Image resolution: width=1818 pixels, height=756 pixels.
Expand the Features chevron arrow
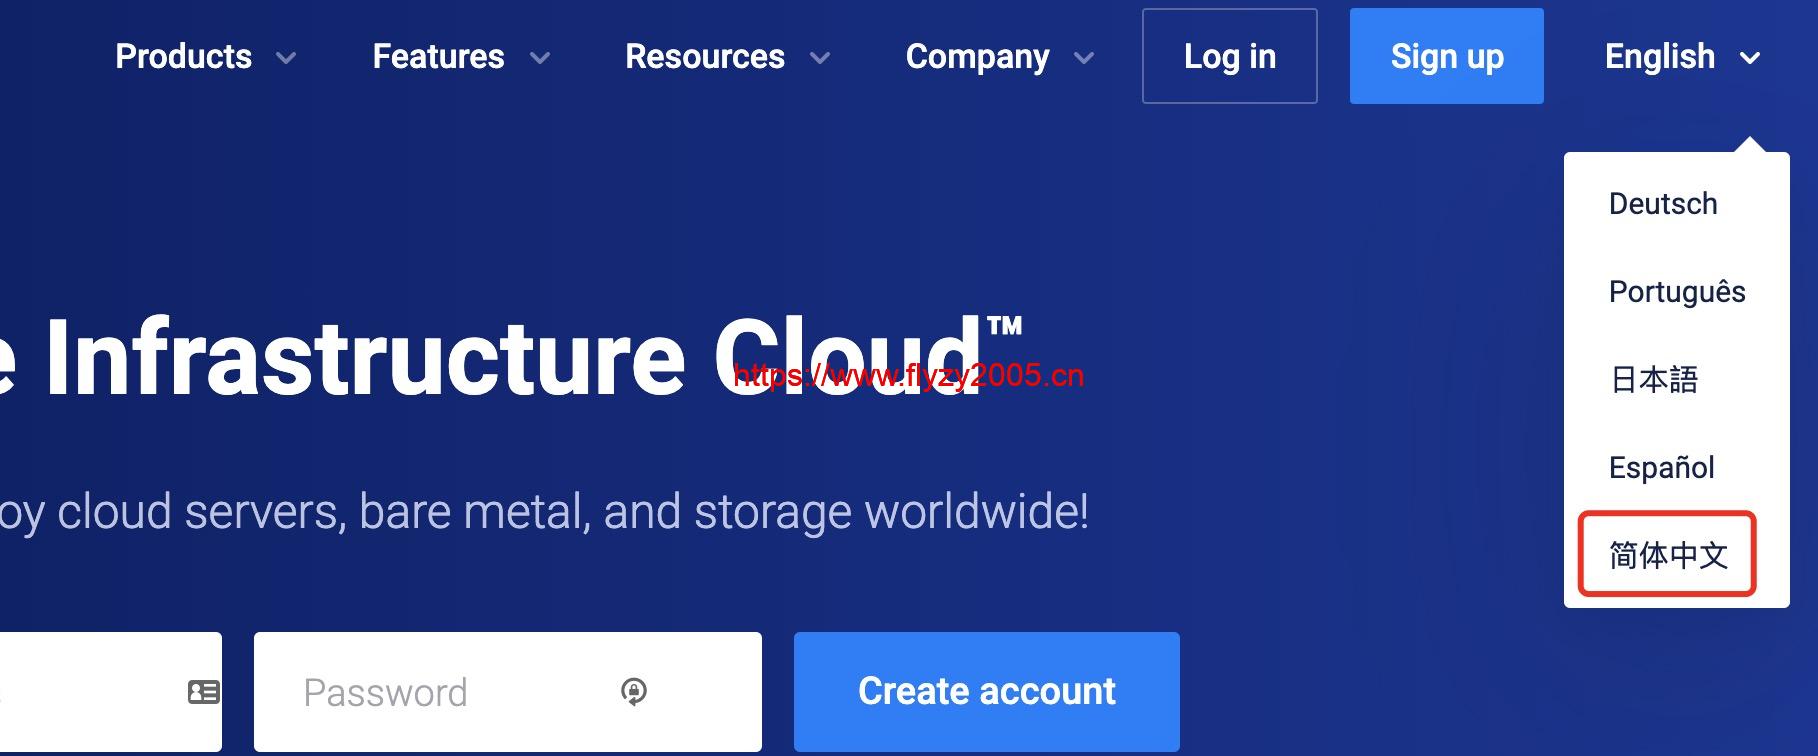click(x=540, y=59)
